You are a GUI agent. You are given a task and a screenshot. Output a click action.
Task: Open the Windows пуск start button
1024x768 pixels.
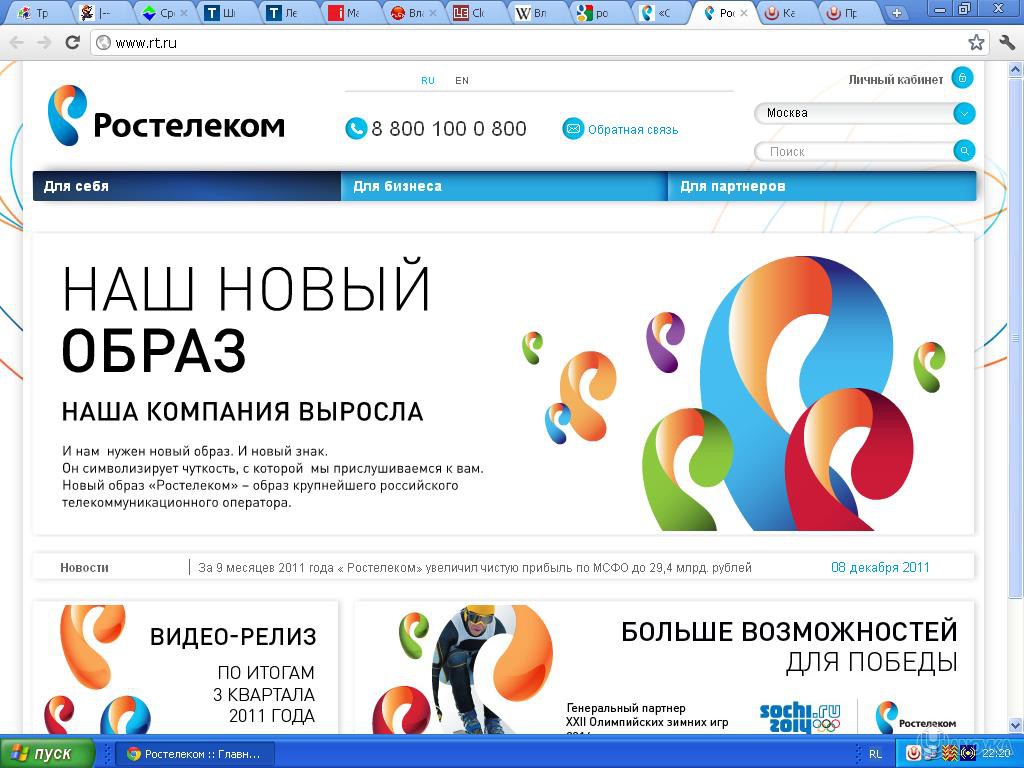coord(46,754)
